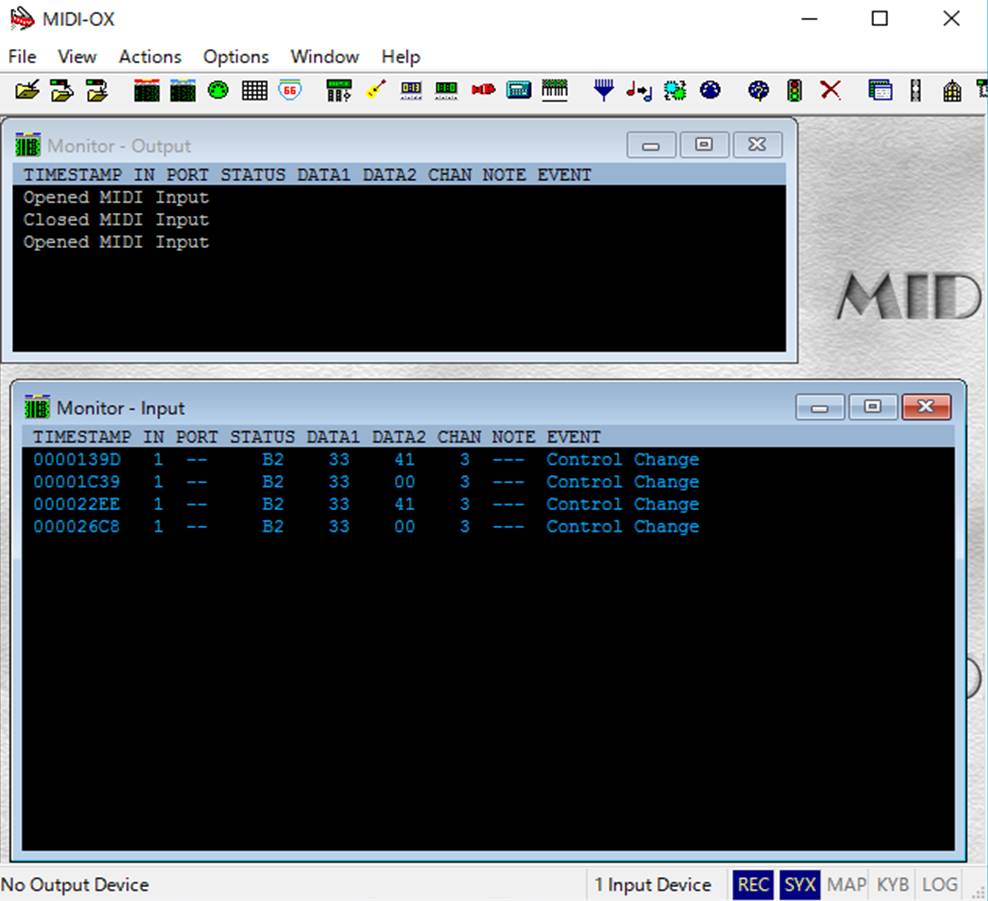Toggle the MAP status bar indicator
This screenshot has width=988, height=901.
coord(846,885)
